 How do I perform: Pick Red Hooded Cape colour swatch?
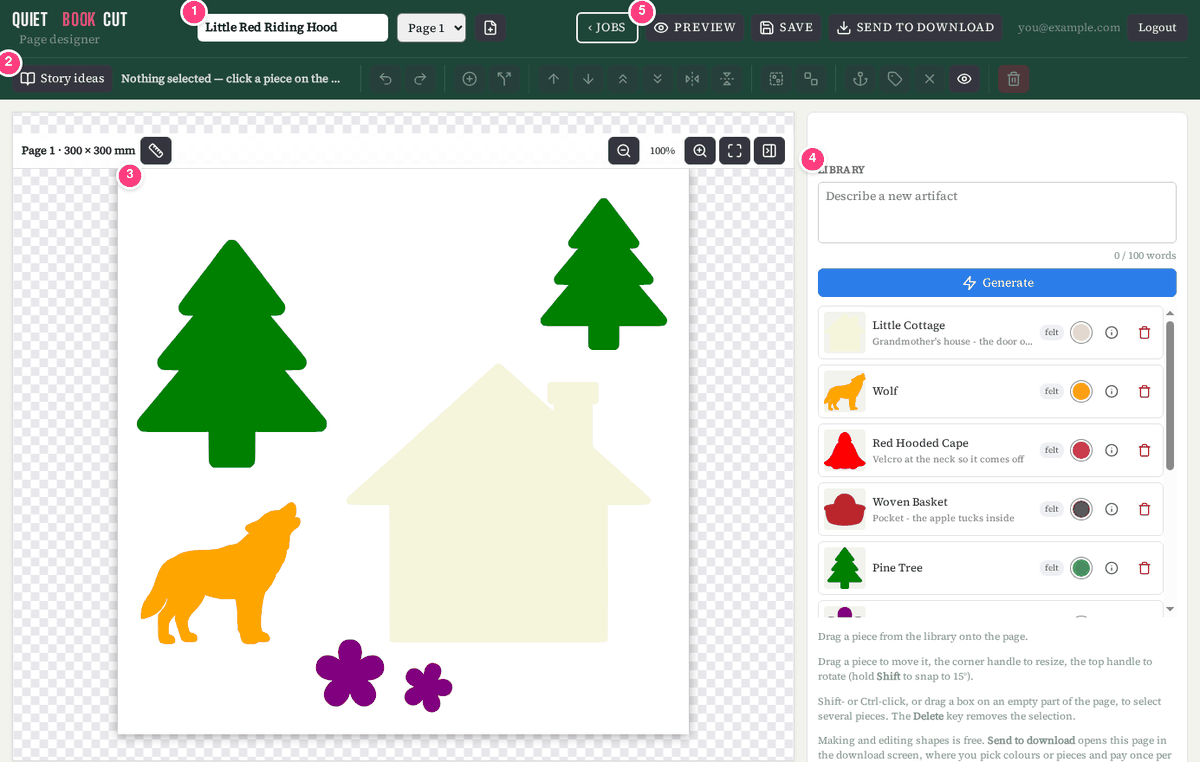1081,451
